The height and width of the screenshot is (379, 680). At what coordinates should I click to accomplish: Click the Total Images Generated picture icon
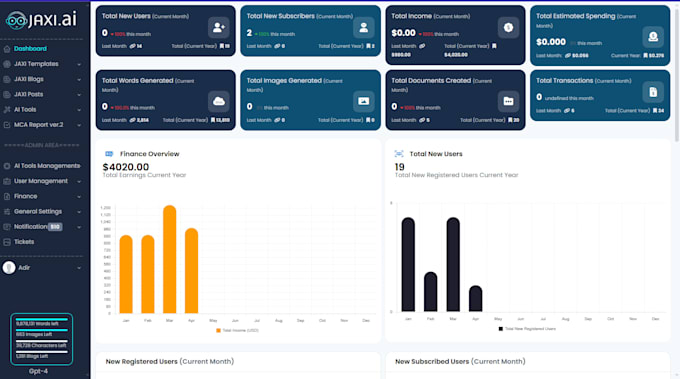pyautogui.click(x=363, y=101)
